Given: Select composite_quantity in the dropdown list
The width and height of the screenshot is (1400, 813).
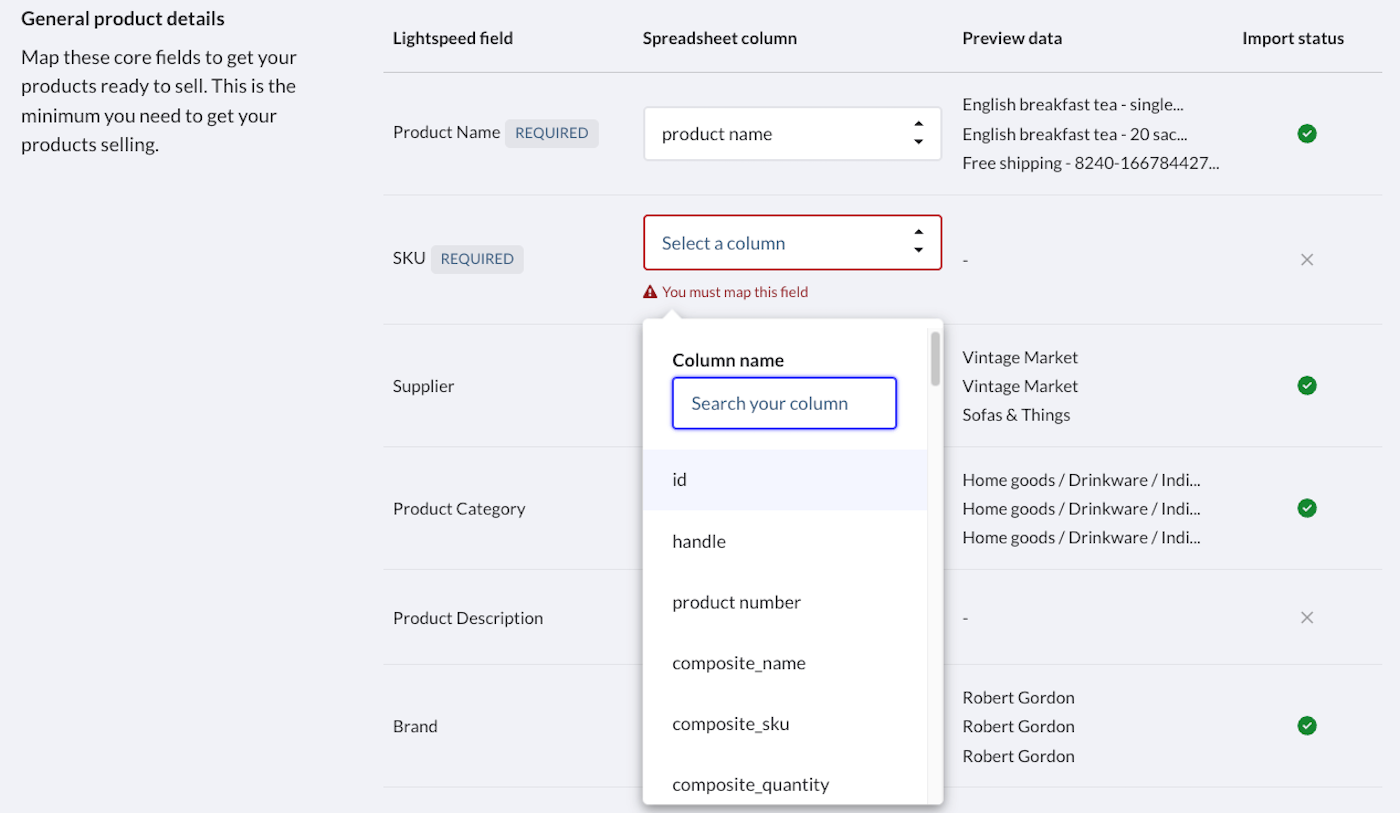Looking at the screenshot, I should point(784,785).
